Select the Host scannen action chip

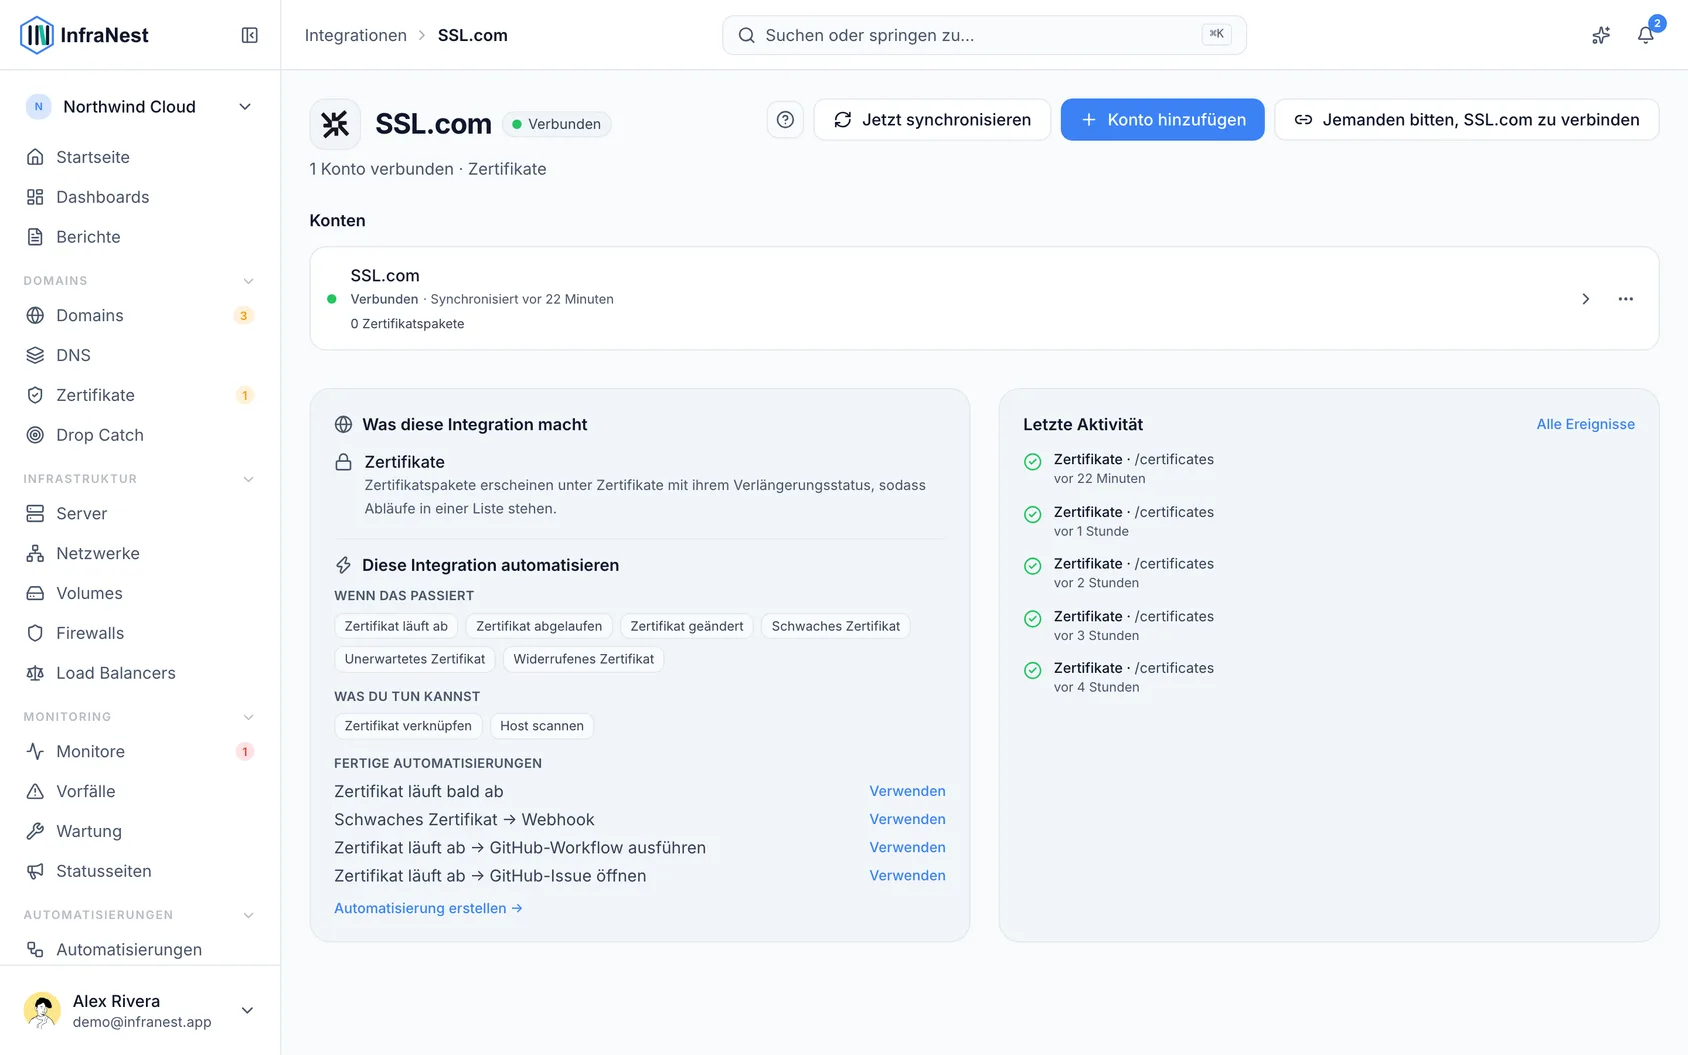click(x=542, y=726)
